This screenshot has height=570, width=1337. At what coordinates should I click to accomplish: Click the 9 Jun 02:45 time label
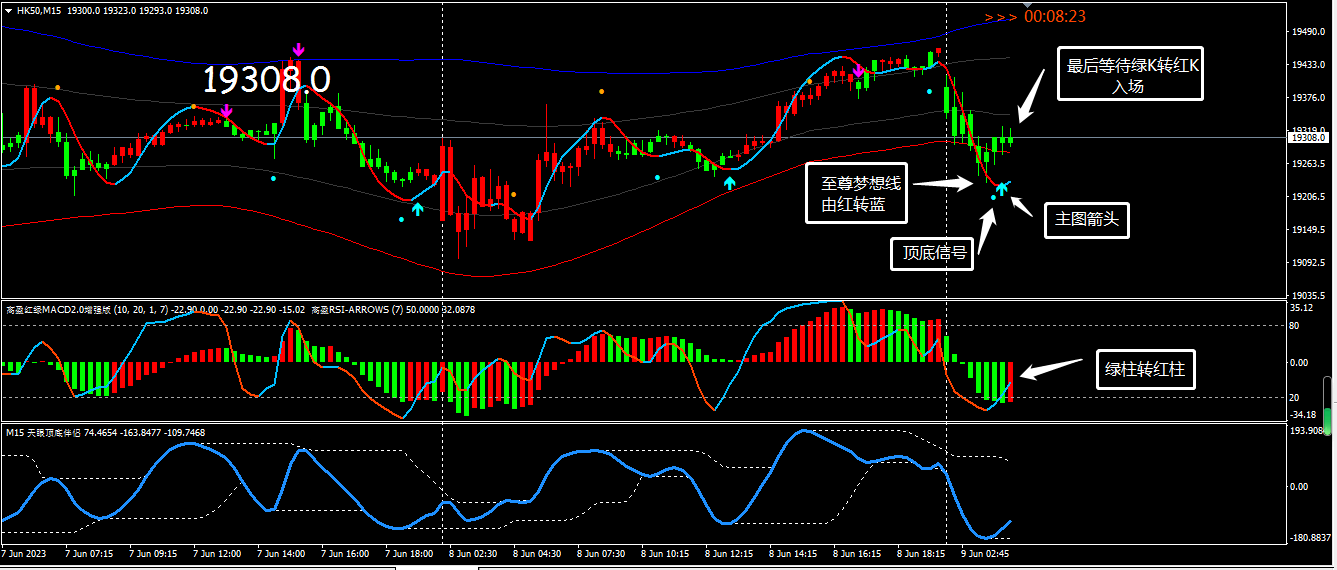(985, 552)
